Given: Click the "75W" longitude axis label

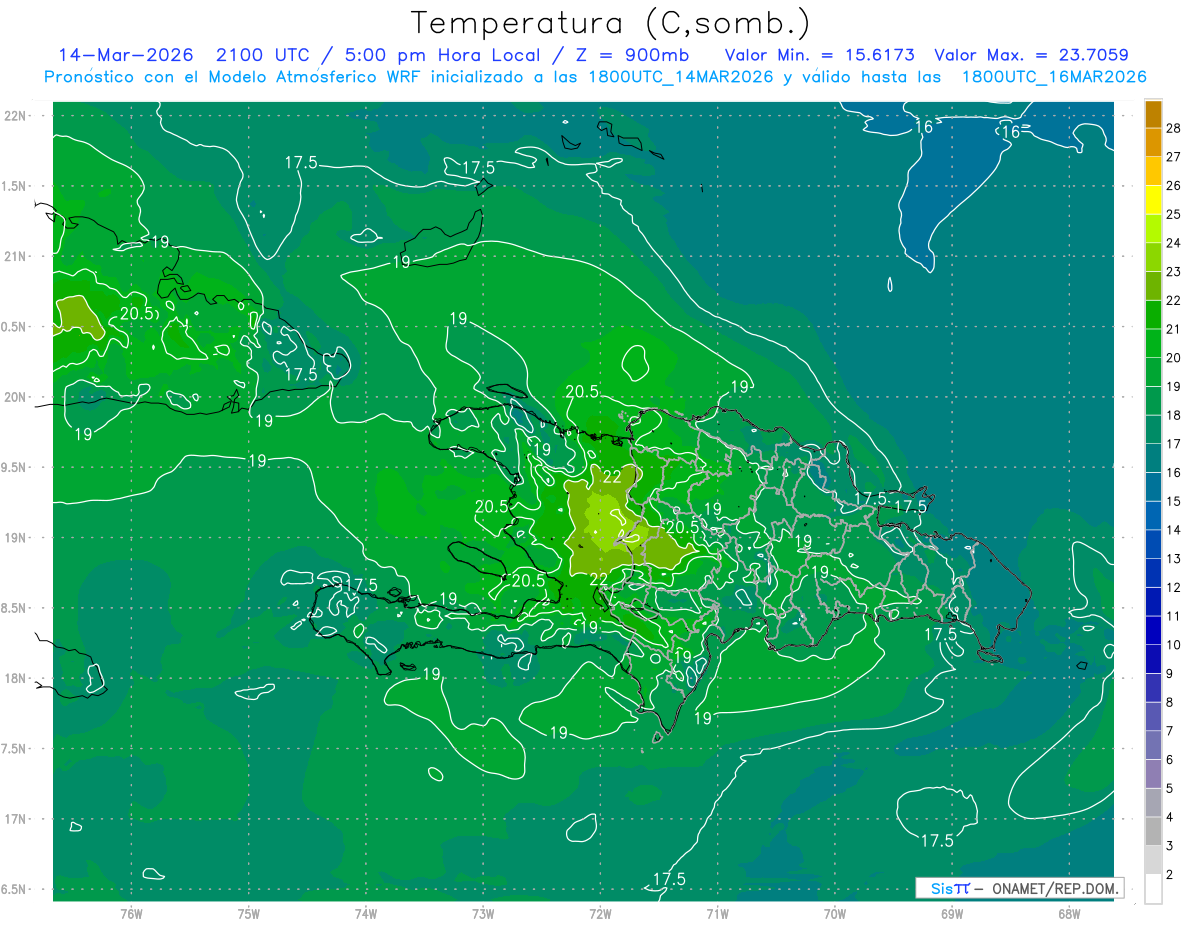Looking at the screenshot, I should pos(249,914).
